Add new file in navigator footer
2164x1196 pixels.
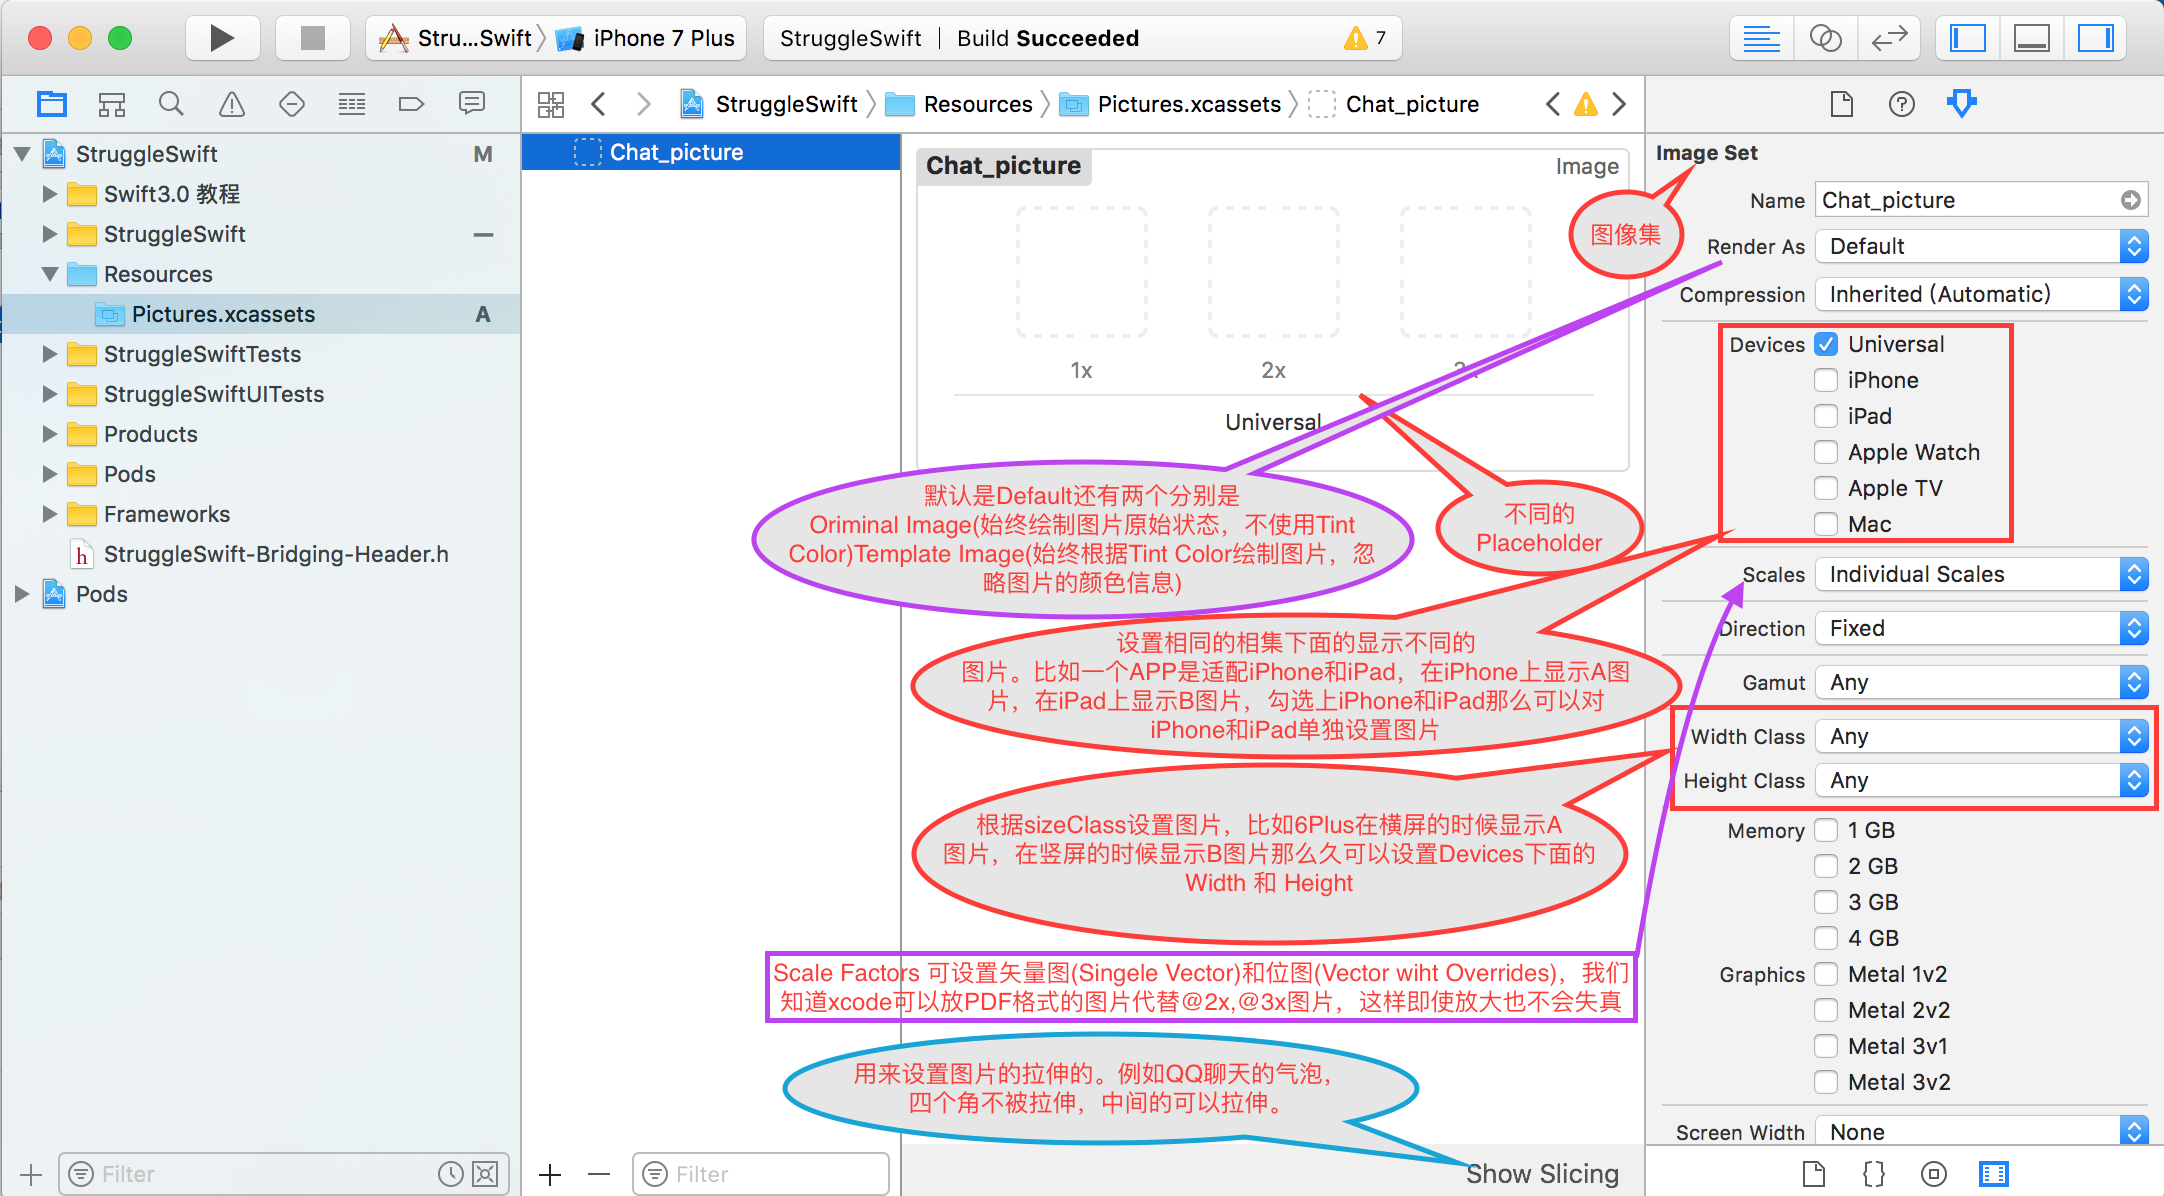click(31, 1174)
